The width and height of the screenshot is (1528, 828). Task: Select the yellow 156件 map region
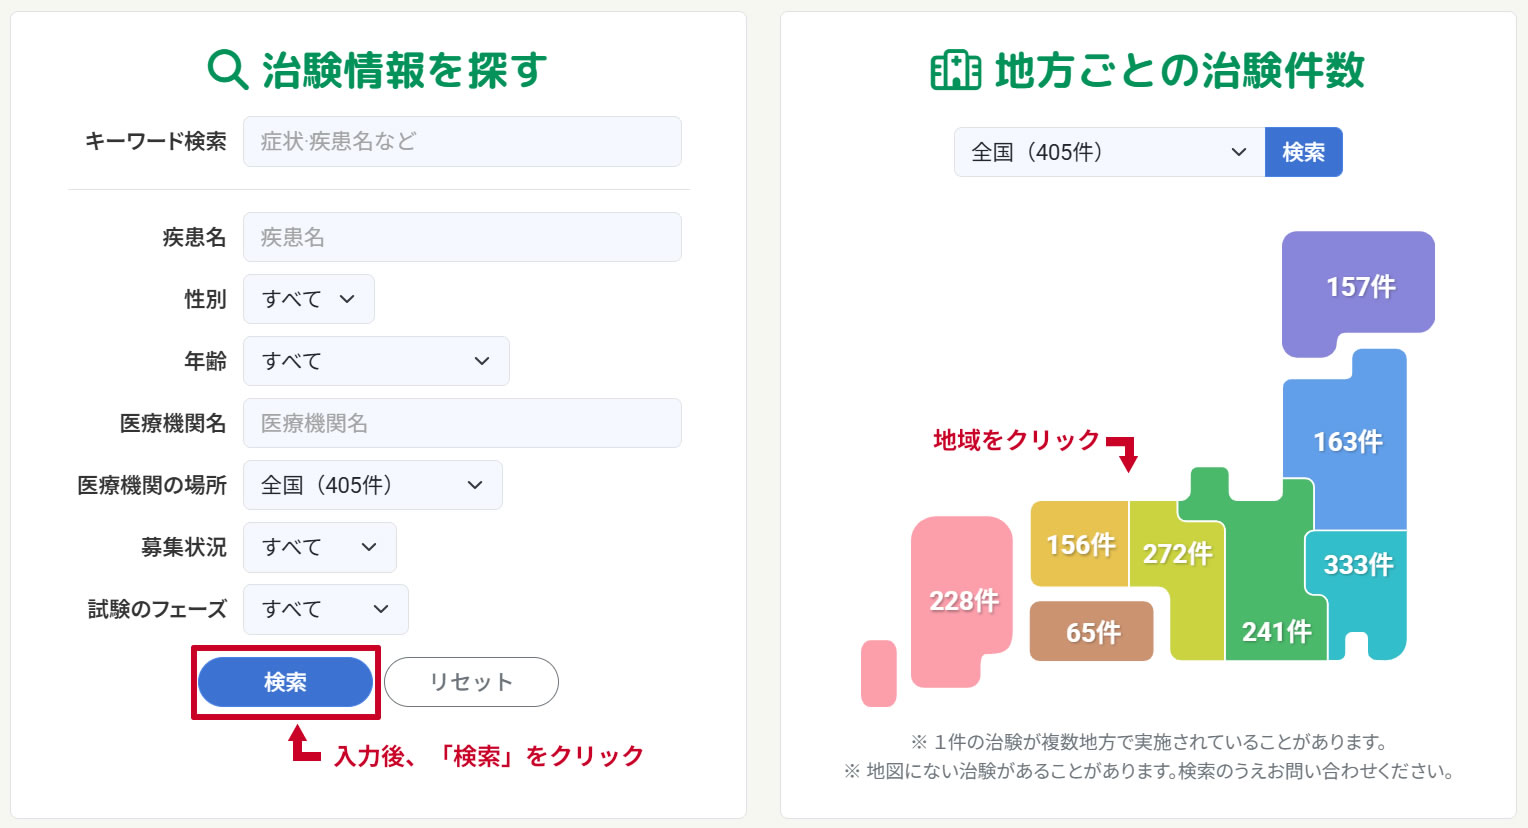tap(1079, 544)
